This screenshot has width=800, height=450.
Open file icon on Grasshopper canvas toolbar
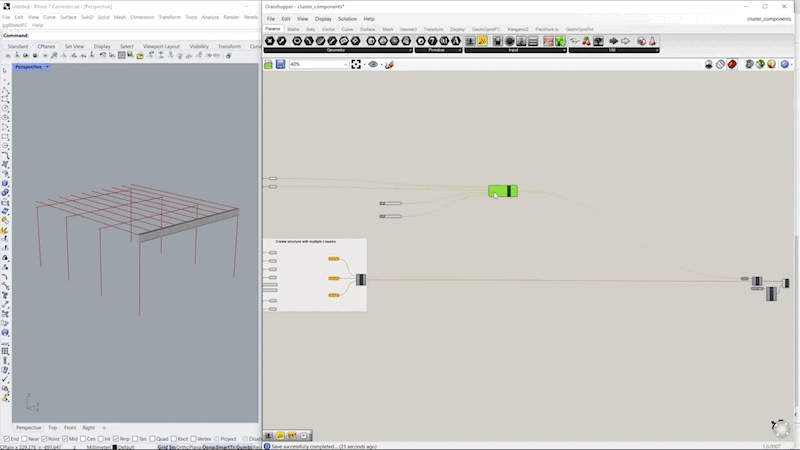click(x=268, y=64)
